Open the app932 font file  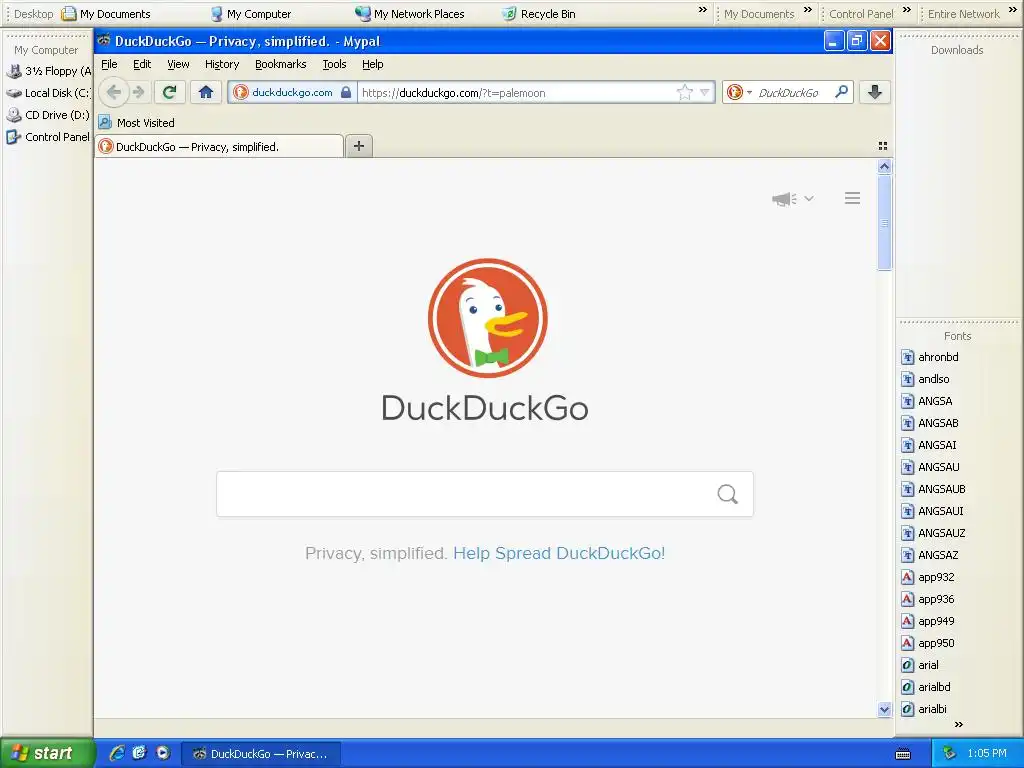pyautogui.click(x=928, y=577)
